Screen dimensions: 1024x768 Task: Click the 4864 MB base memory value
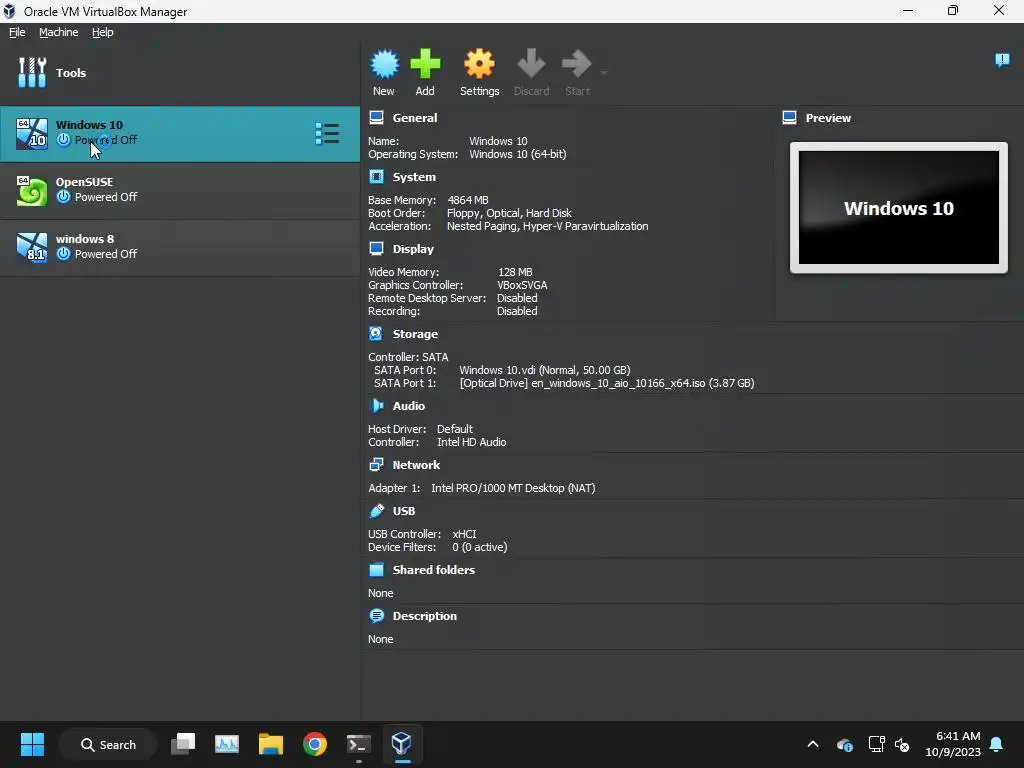pos(468,200)
